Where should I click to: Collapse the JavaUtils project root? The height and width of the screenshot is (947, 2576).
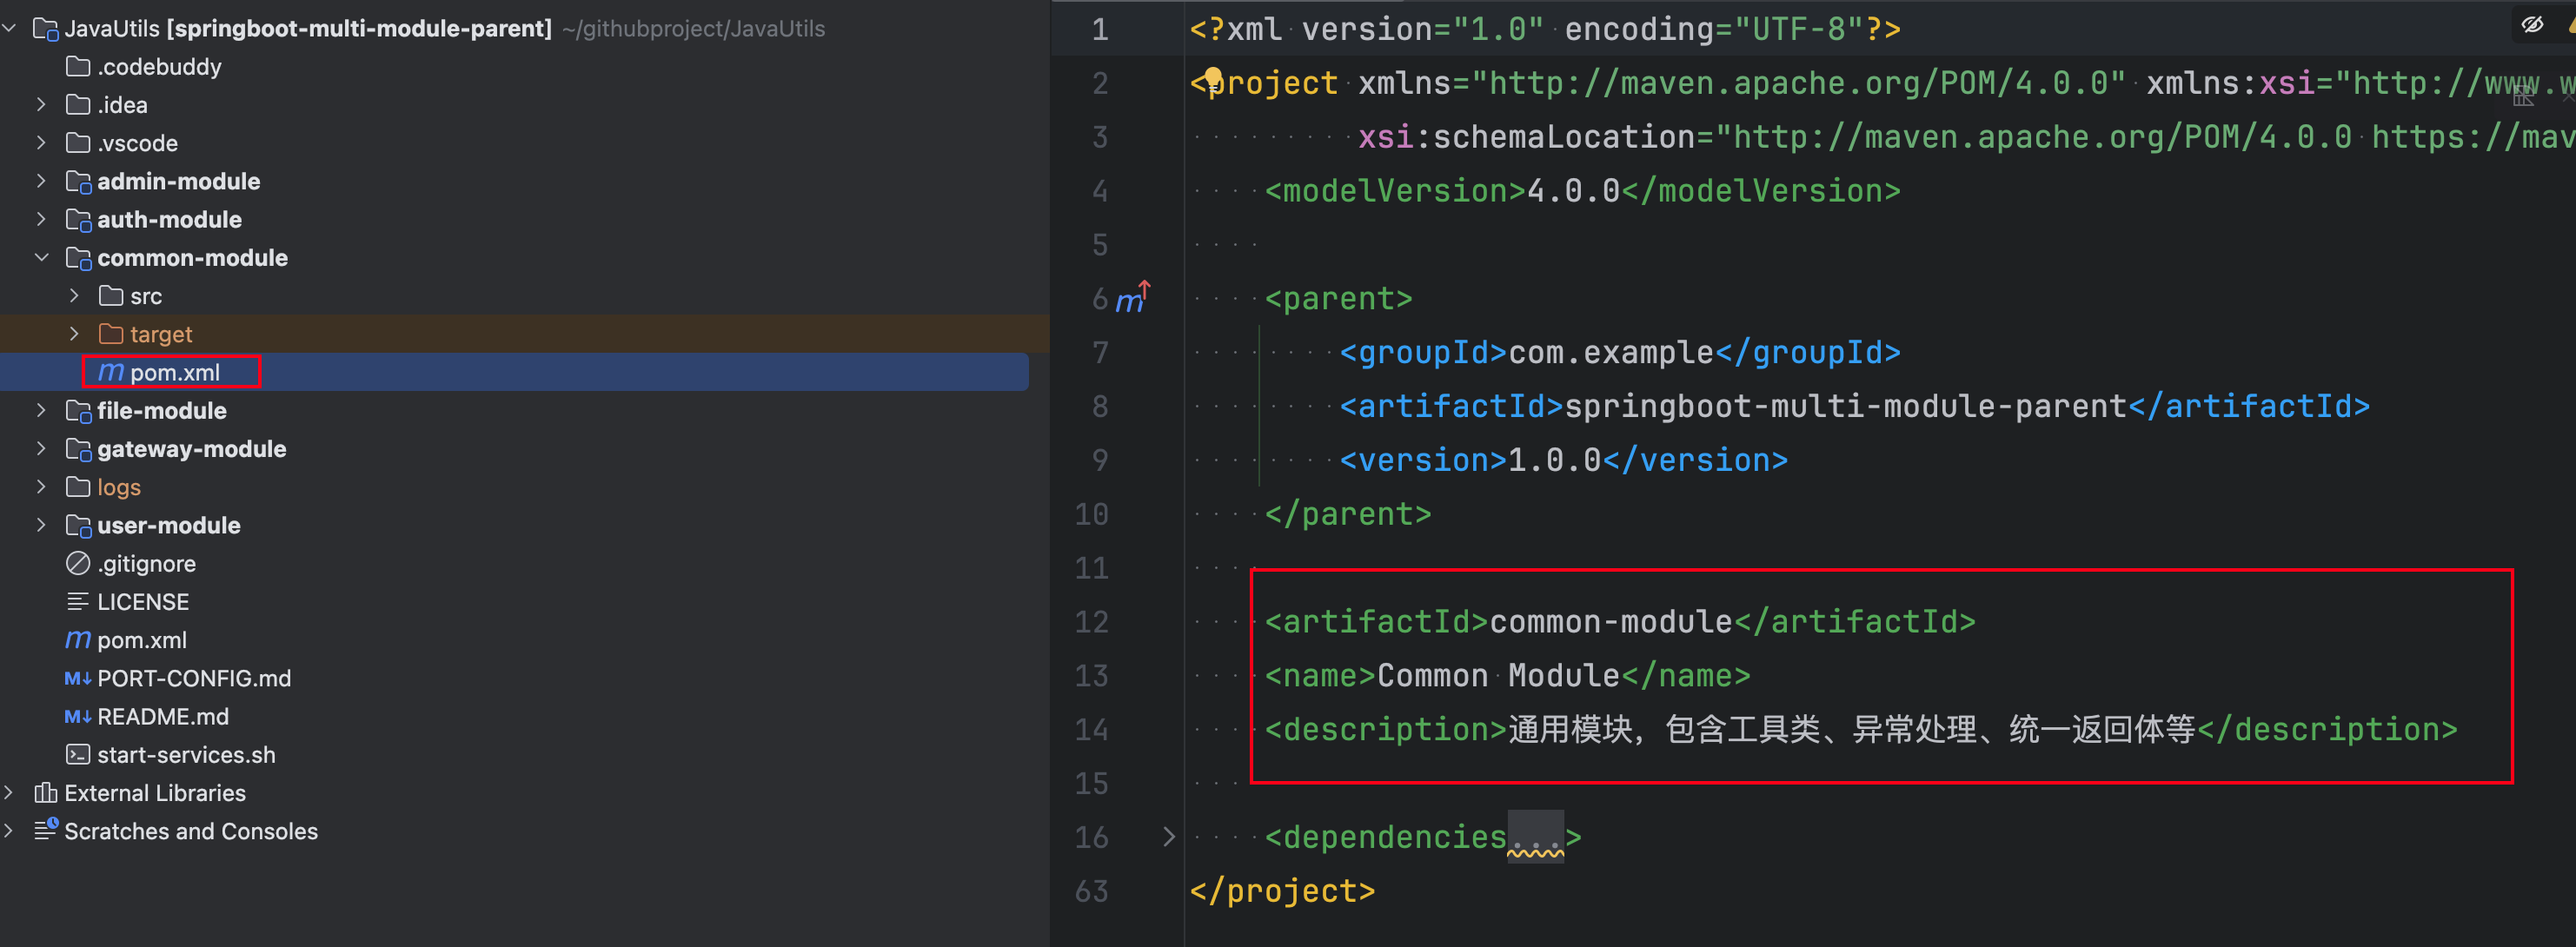coord(9,28)
